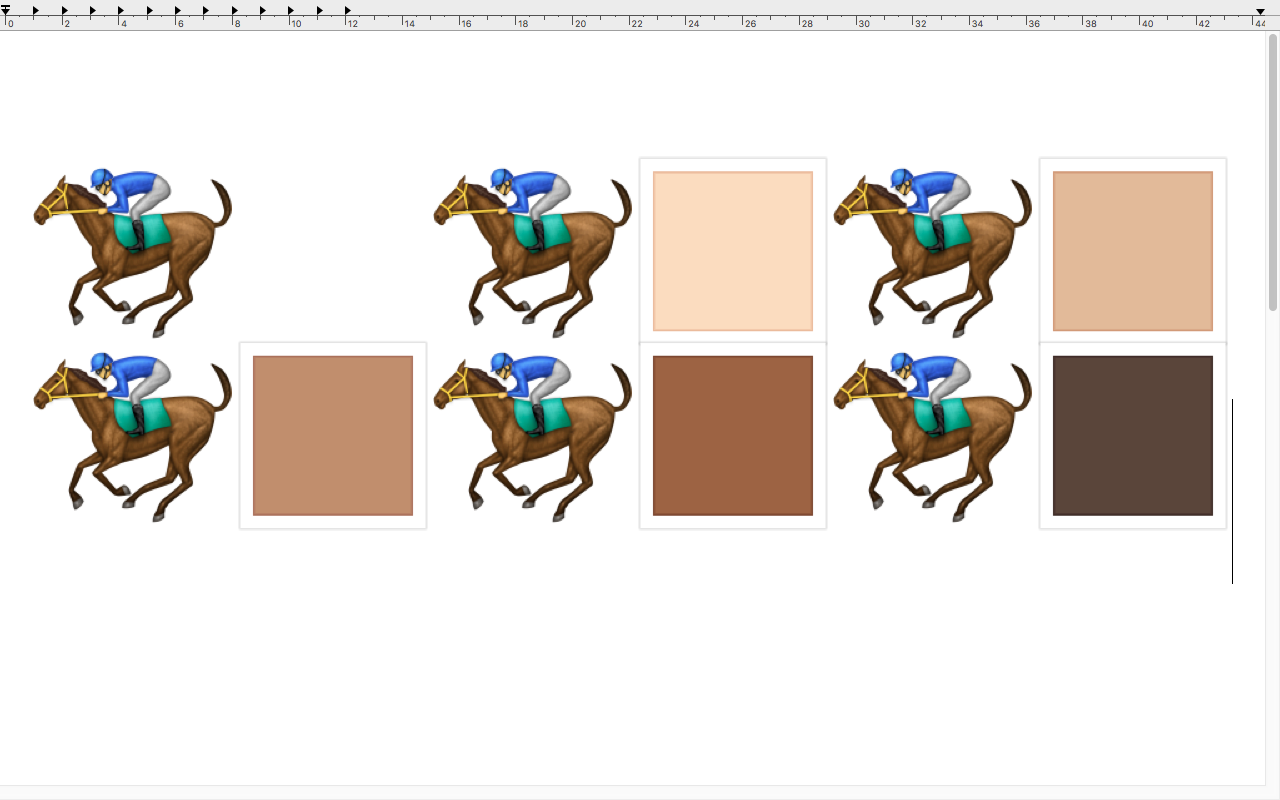Click the tab stop at ruler mark 11
1280x800 pixels.
click(320, 11)
